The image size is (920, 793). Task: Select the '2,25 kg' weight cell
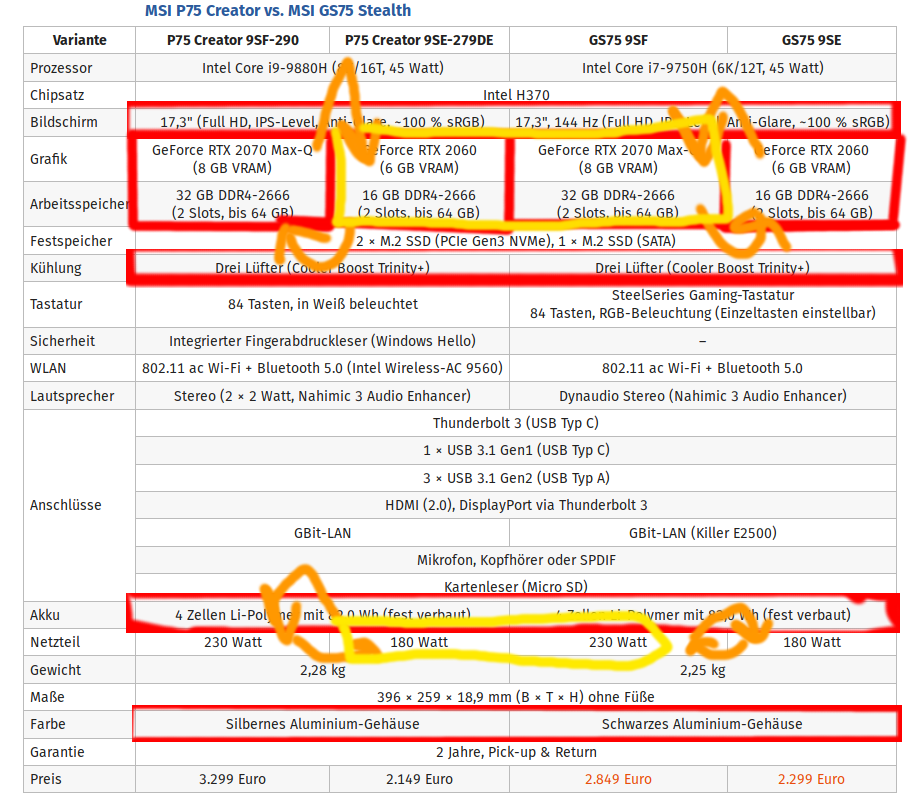point(703,669)
